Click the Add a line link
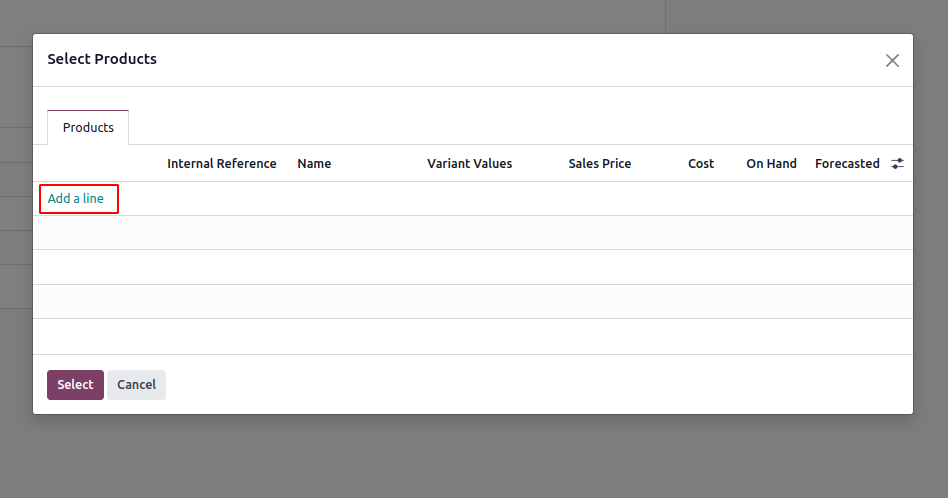This screenshot has width=948, height=498. coord(76,199)
